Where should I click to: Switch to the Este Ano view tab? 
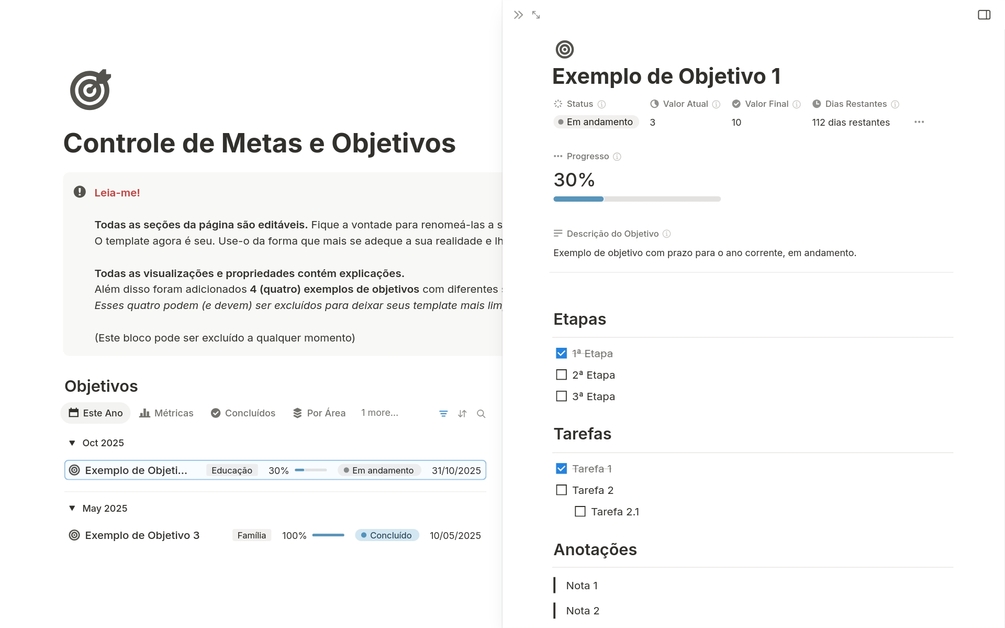96,413
